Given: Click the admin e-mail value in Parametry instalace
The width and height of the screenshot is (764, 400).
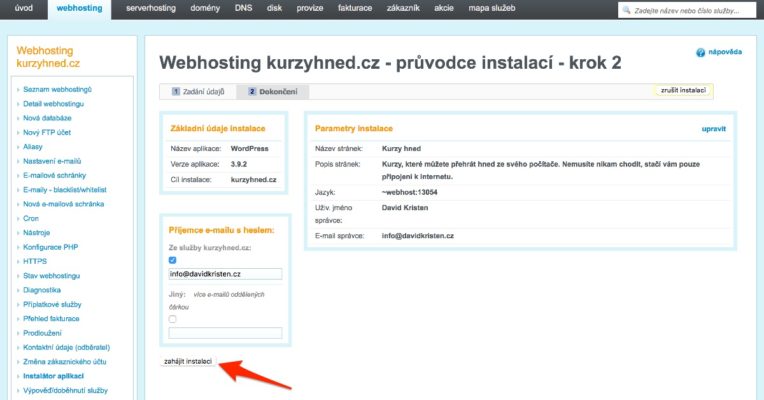Looking at the screenshot, I should pyautogui.click(x=418, y=236).
